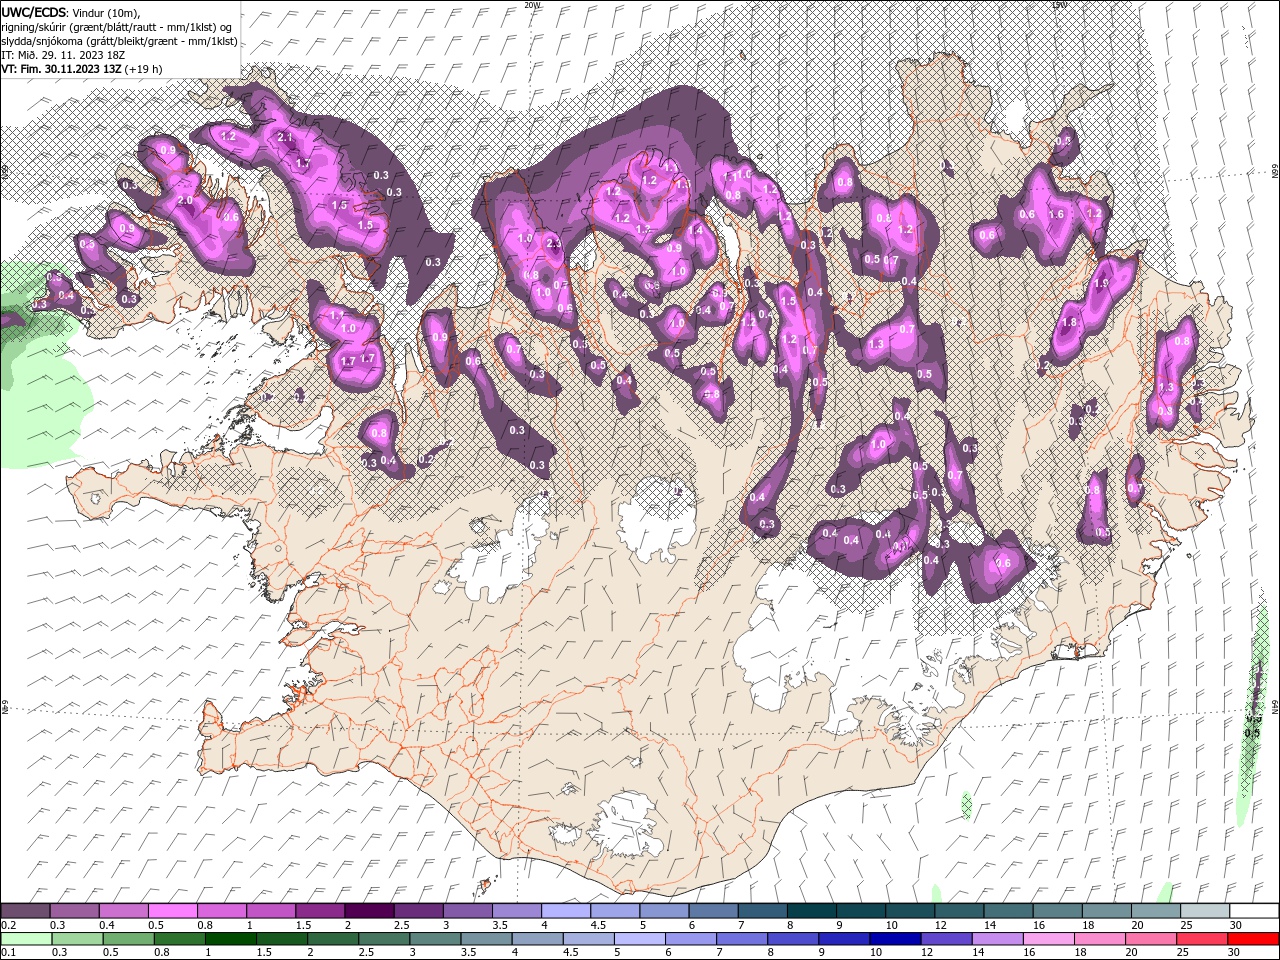This screenshot has width=1280, height=960.
Task: Click the white last swatch of the upper scale
Action: 1253,911
